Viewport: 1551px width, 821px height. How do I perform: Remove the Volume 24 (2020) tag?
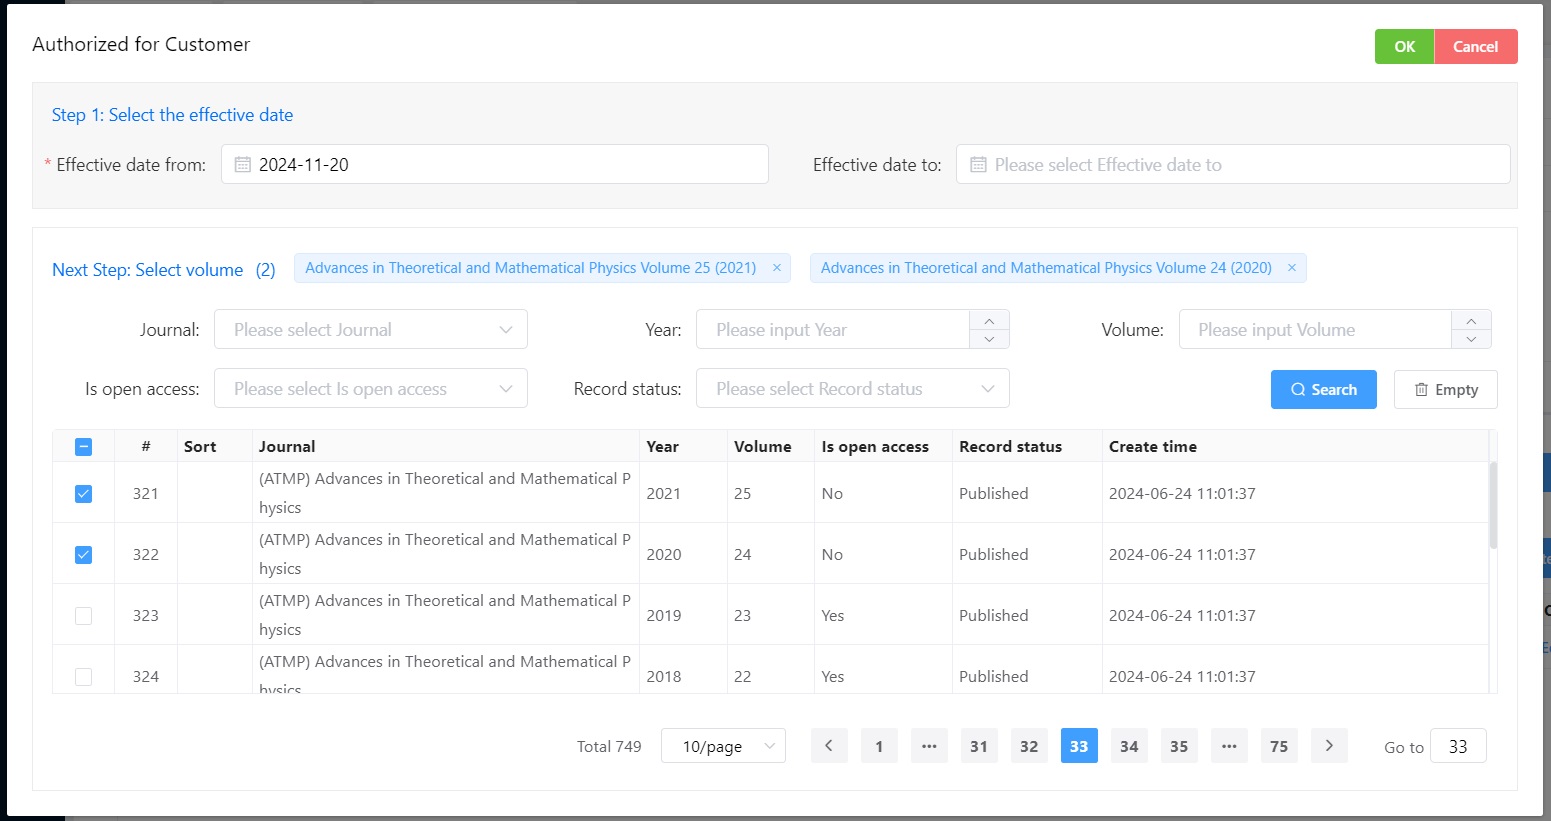[1292, 268]
